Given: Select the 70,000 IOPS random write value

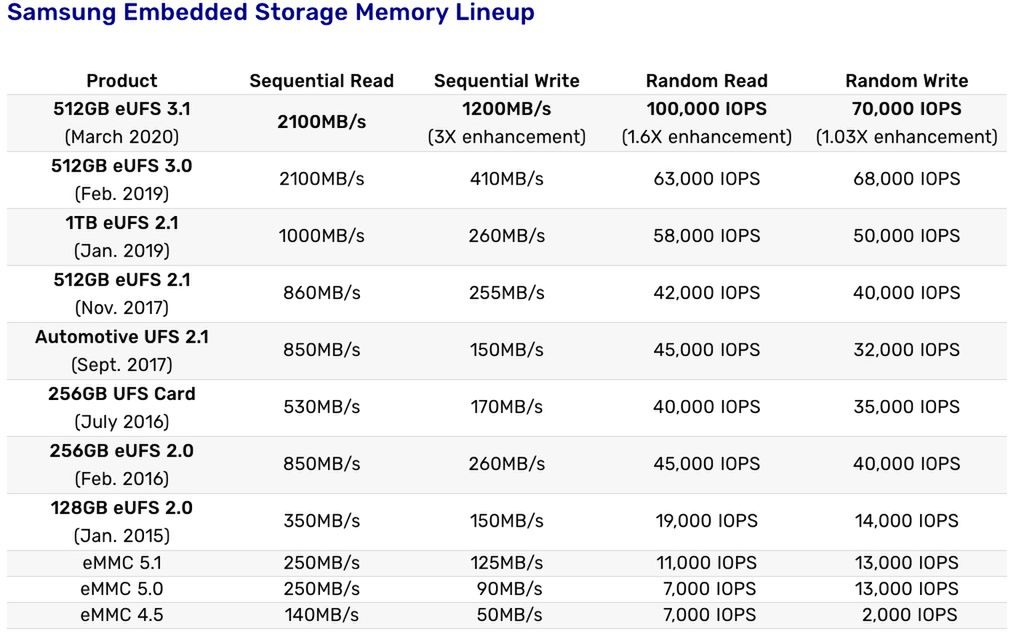Looking at the screenshot, I should coord(906,109).
